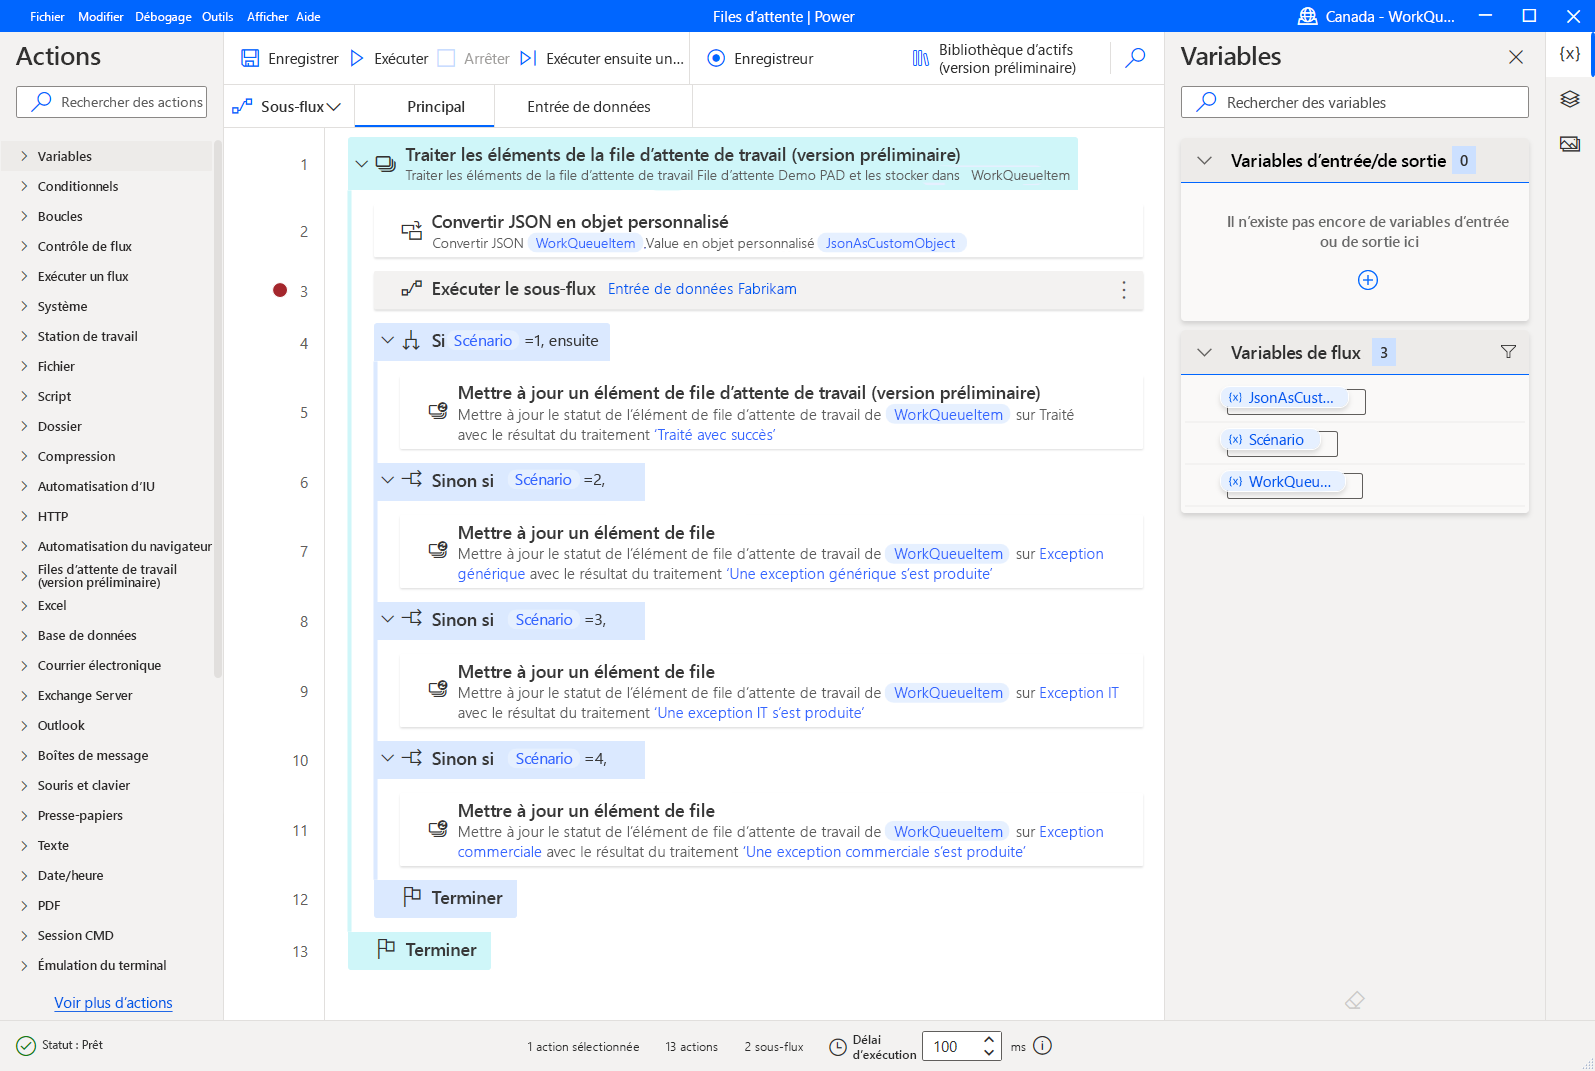Image resolution: width=1595 pixels, height=1071 pixels.
Task: Click the execution delay info icon
Action: (1042, 1046)
